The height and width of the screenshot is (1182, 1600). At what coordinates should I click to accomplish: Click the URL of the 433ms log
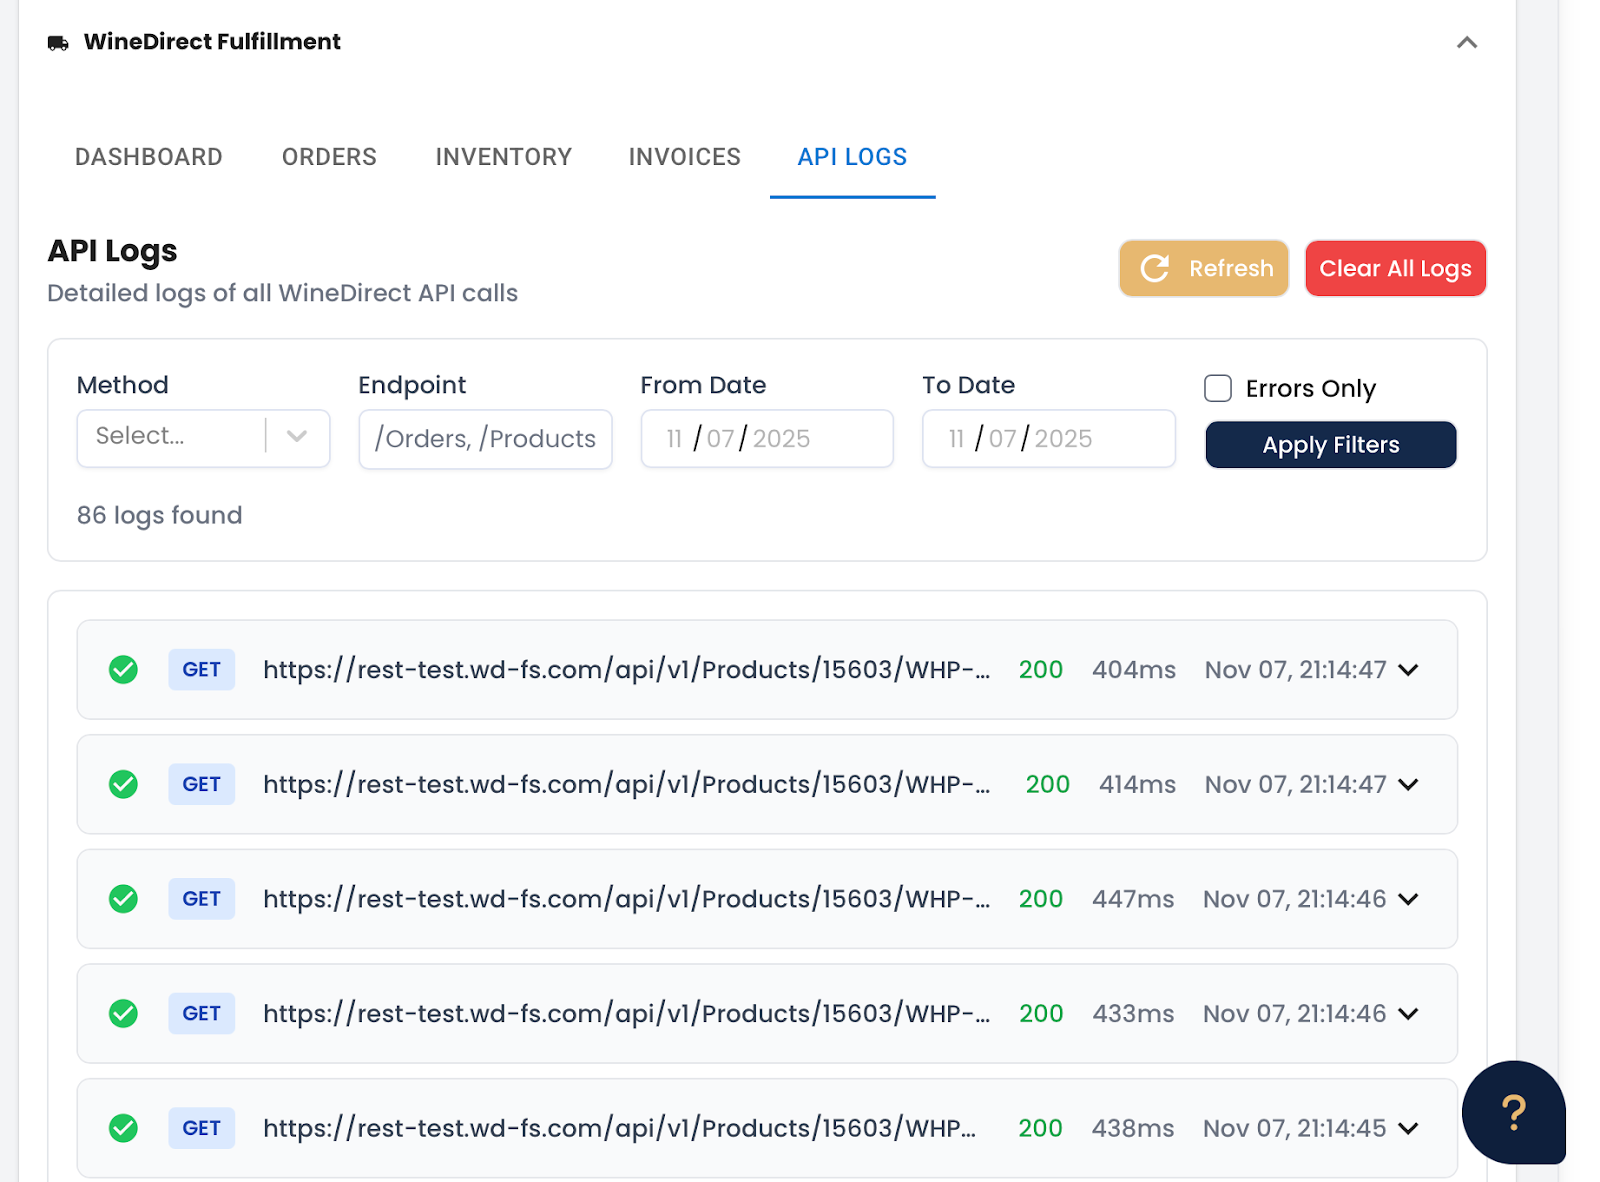(x=627, y=1014)
